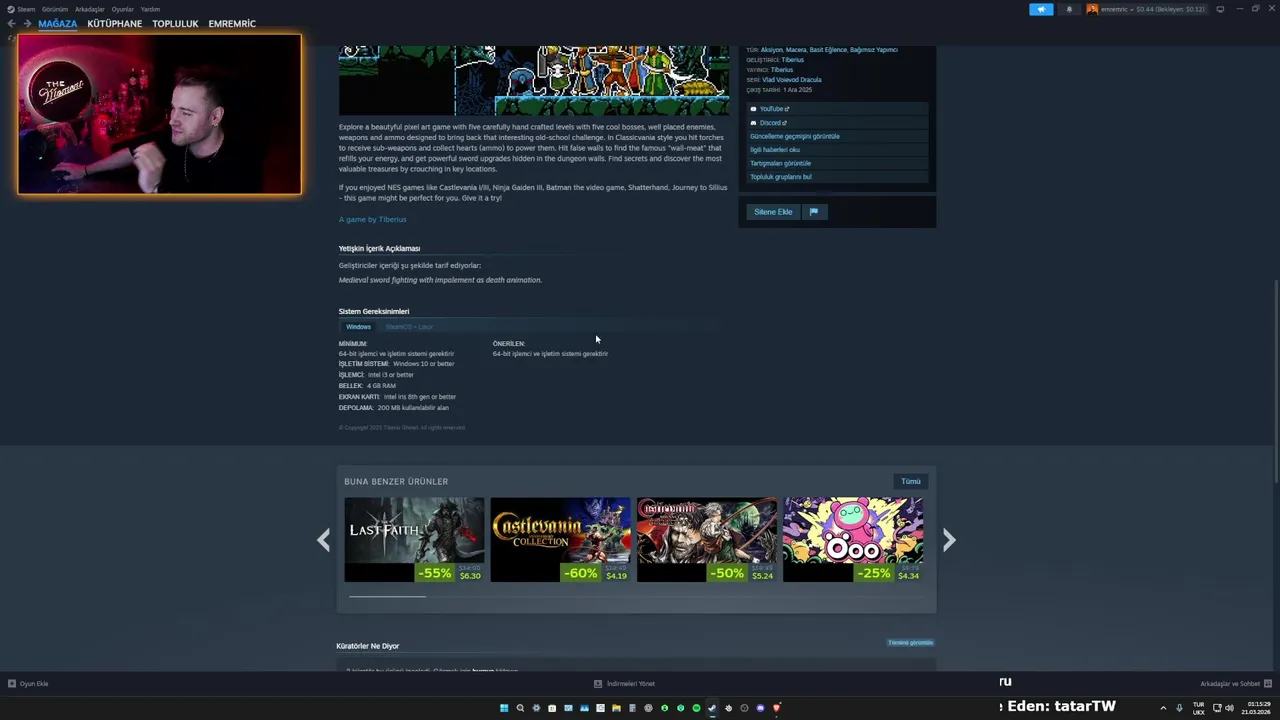Open the Arkadaşlar menu
Image resolution: width=1280 pixels, height=720 pixels.
click(x=90, y=9)
